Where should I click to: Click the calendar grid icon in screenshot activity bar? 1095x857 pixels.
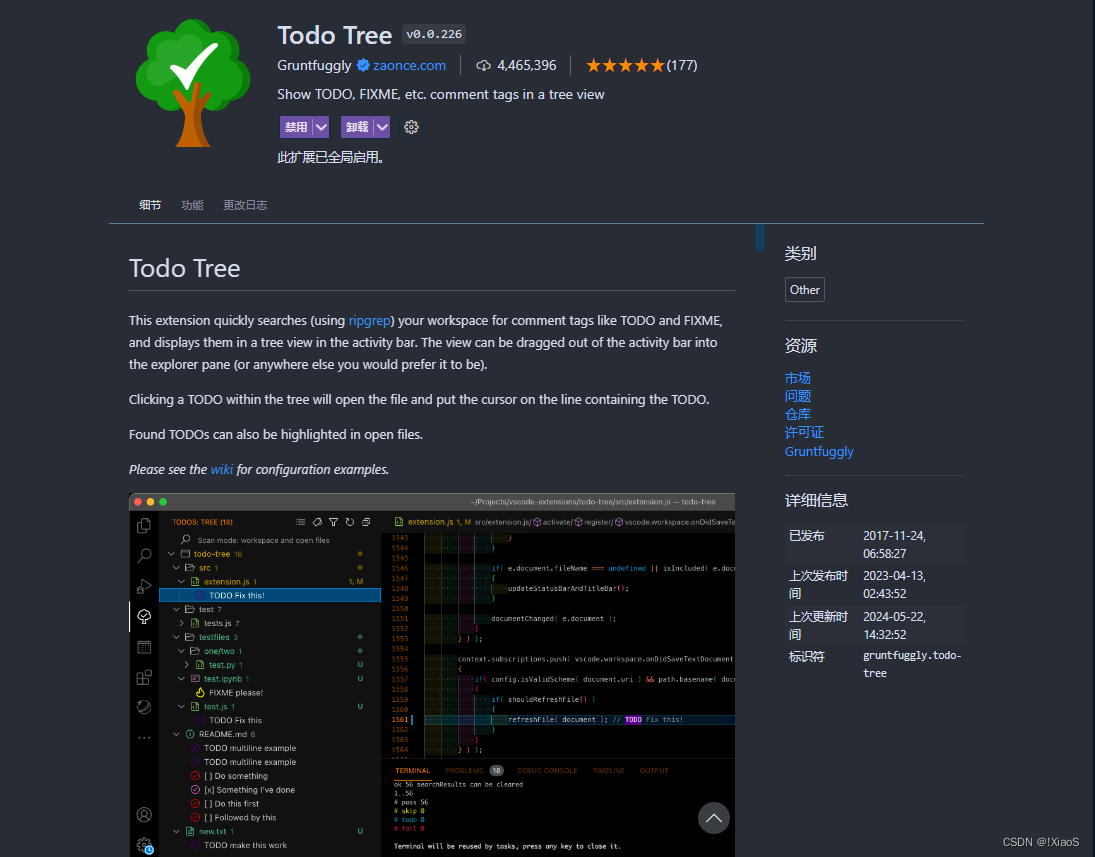pyautogui.click(x=144, y=647)
